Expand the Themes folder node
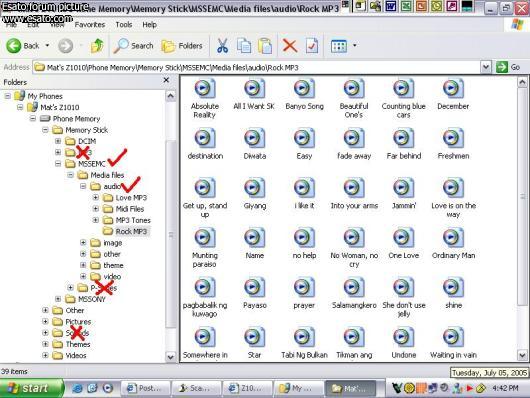The width and height of the screenshot is (530, 398). tap(45, 344)
